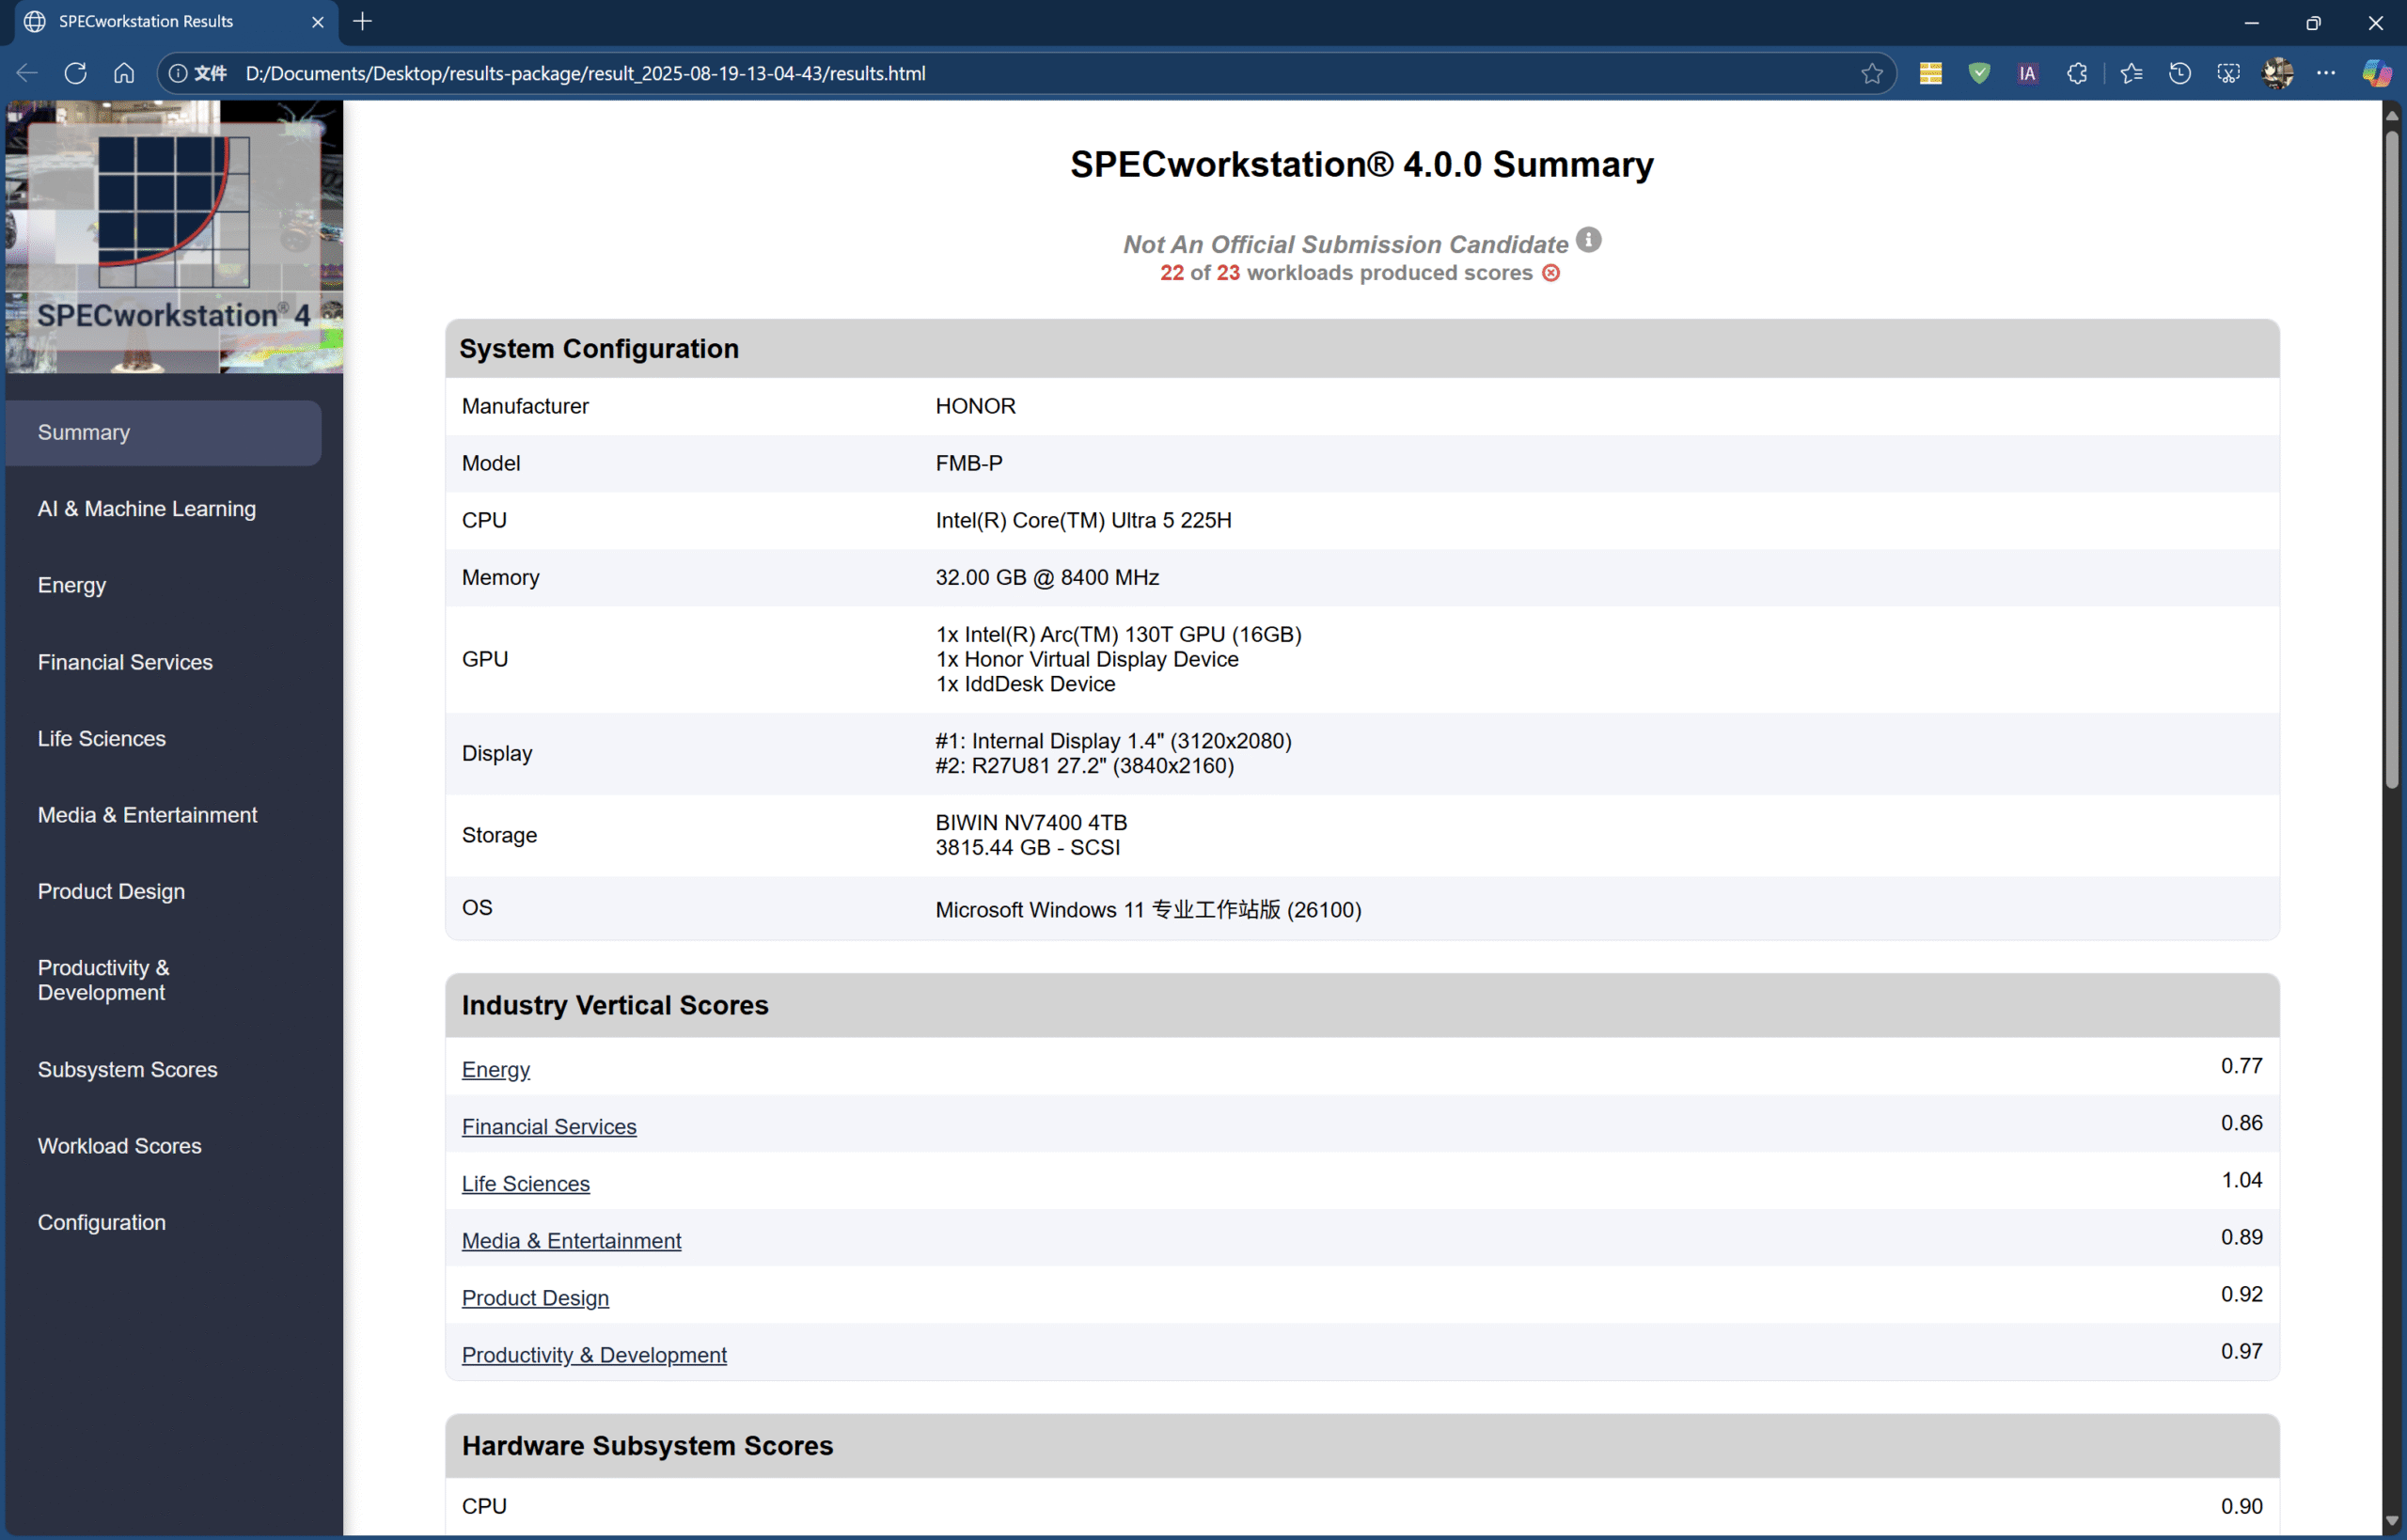The height and width of the screenshot is (1540, 2407).
Task: Click the info icon beside Not An Official Submission
Action: (1589, 240)
